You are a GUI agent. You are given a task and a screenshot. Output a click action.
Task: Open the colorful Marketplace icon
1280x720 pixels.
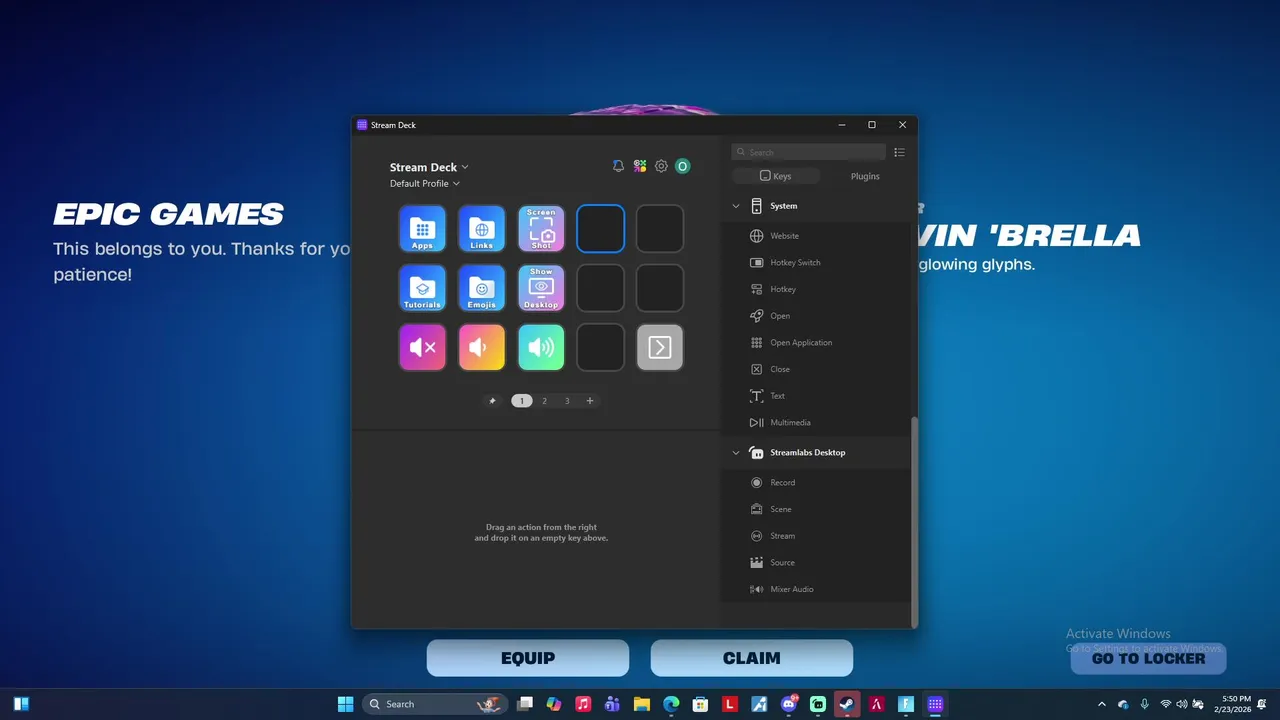click(x=640, y=166)
